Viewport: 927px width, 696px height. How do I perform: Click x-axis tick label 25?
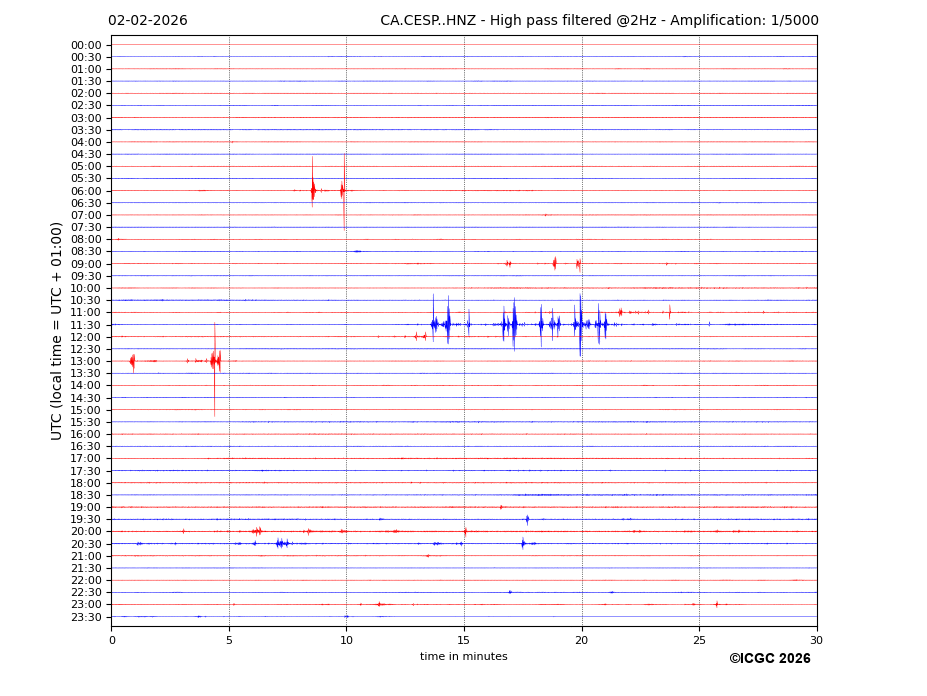699,640
